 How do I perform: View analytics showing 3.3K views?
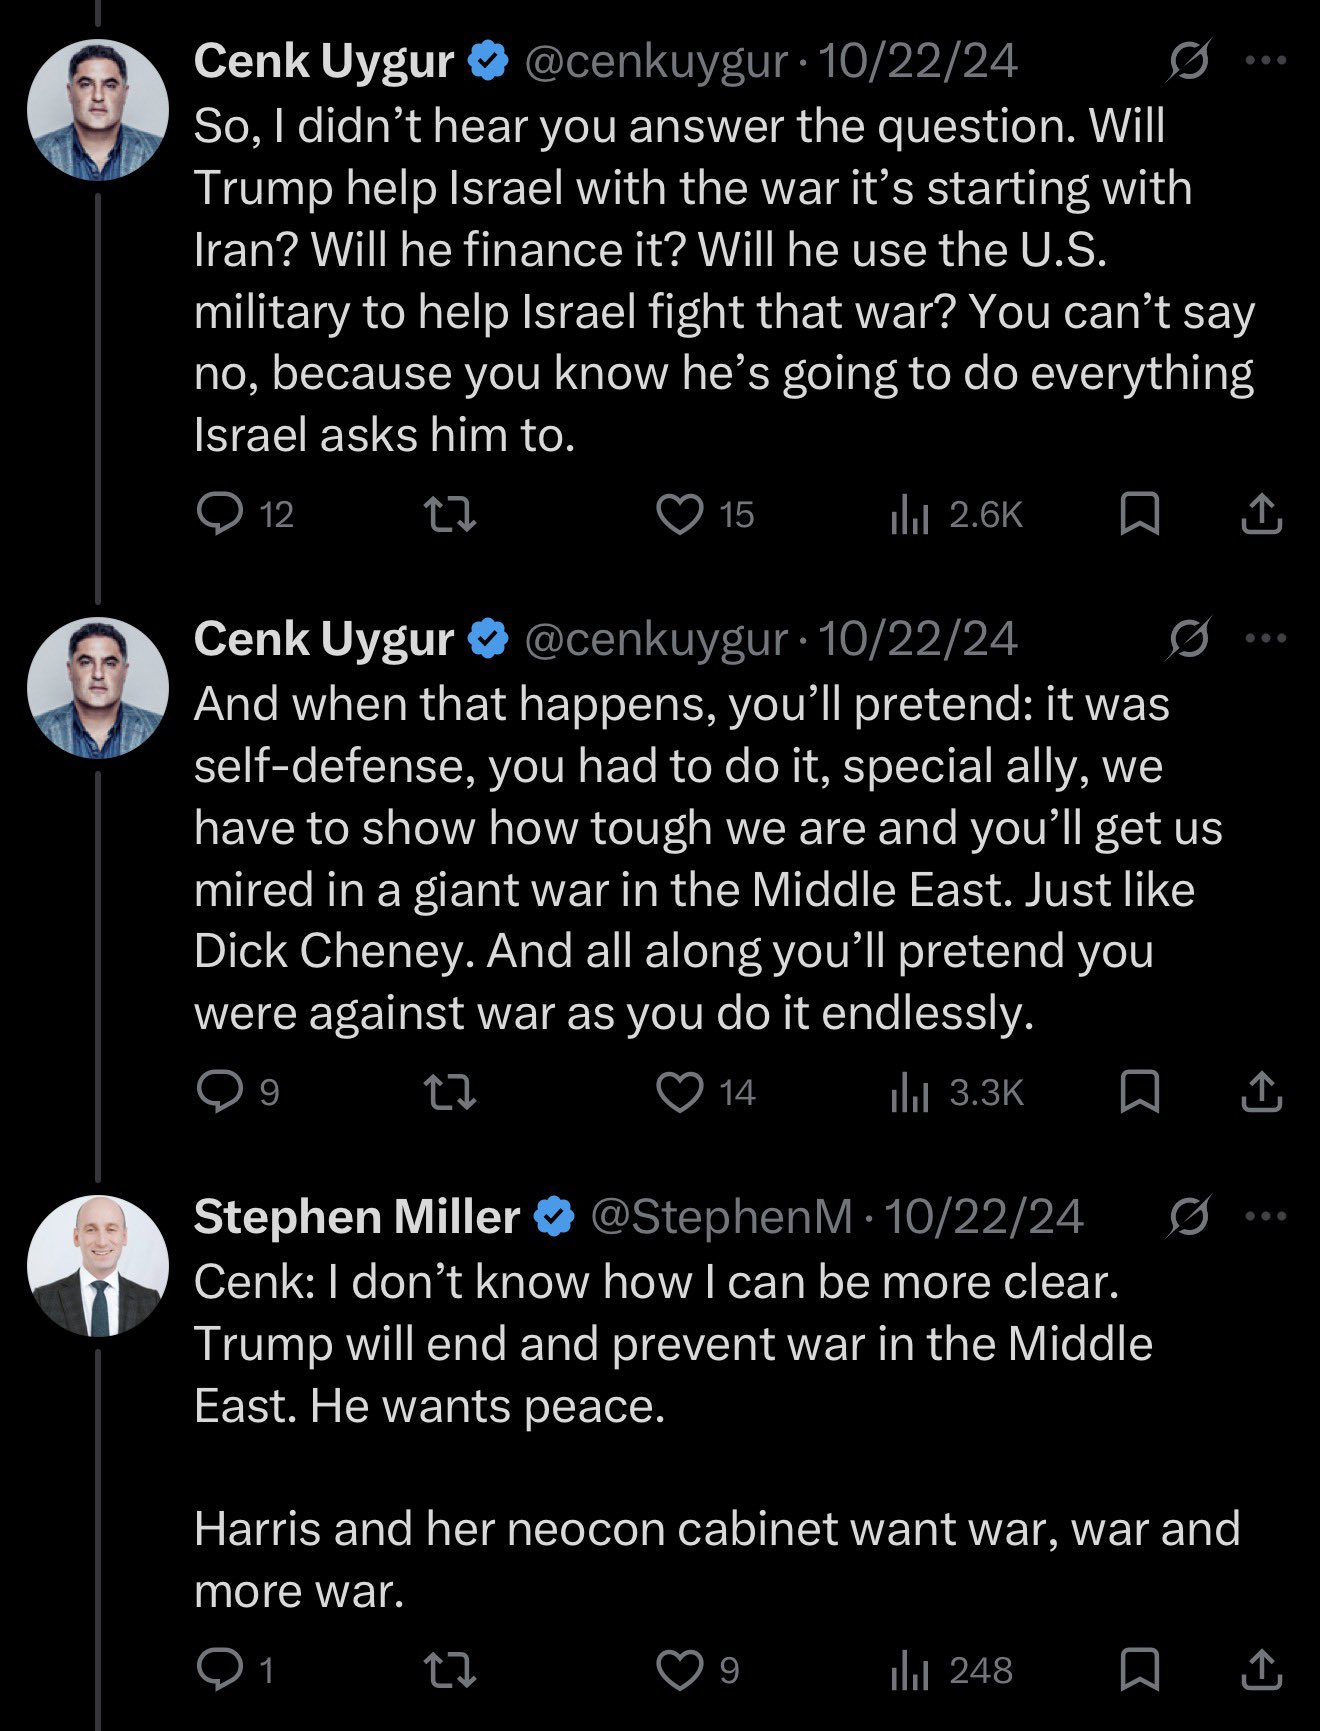pos(956,1092)
